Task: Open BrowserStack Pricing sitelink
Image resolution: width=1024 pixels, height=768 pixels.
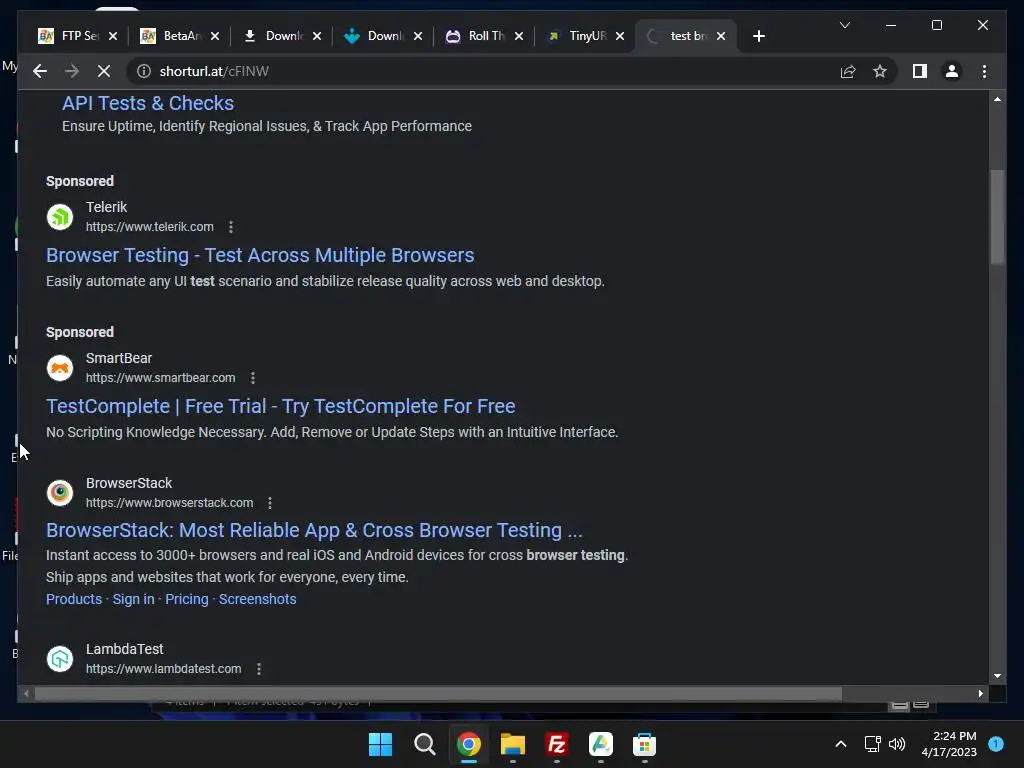Action: pyautogui.click(x=187, y=599)
